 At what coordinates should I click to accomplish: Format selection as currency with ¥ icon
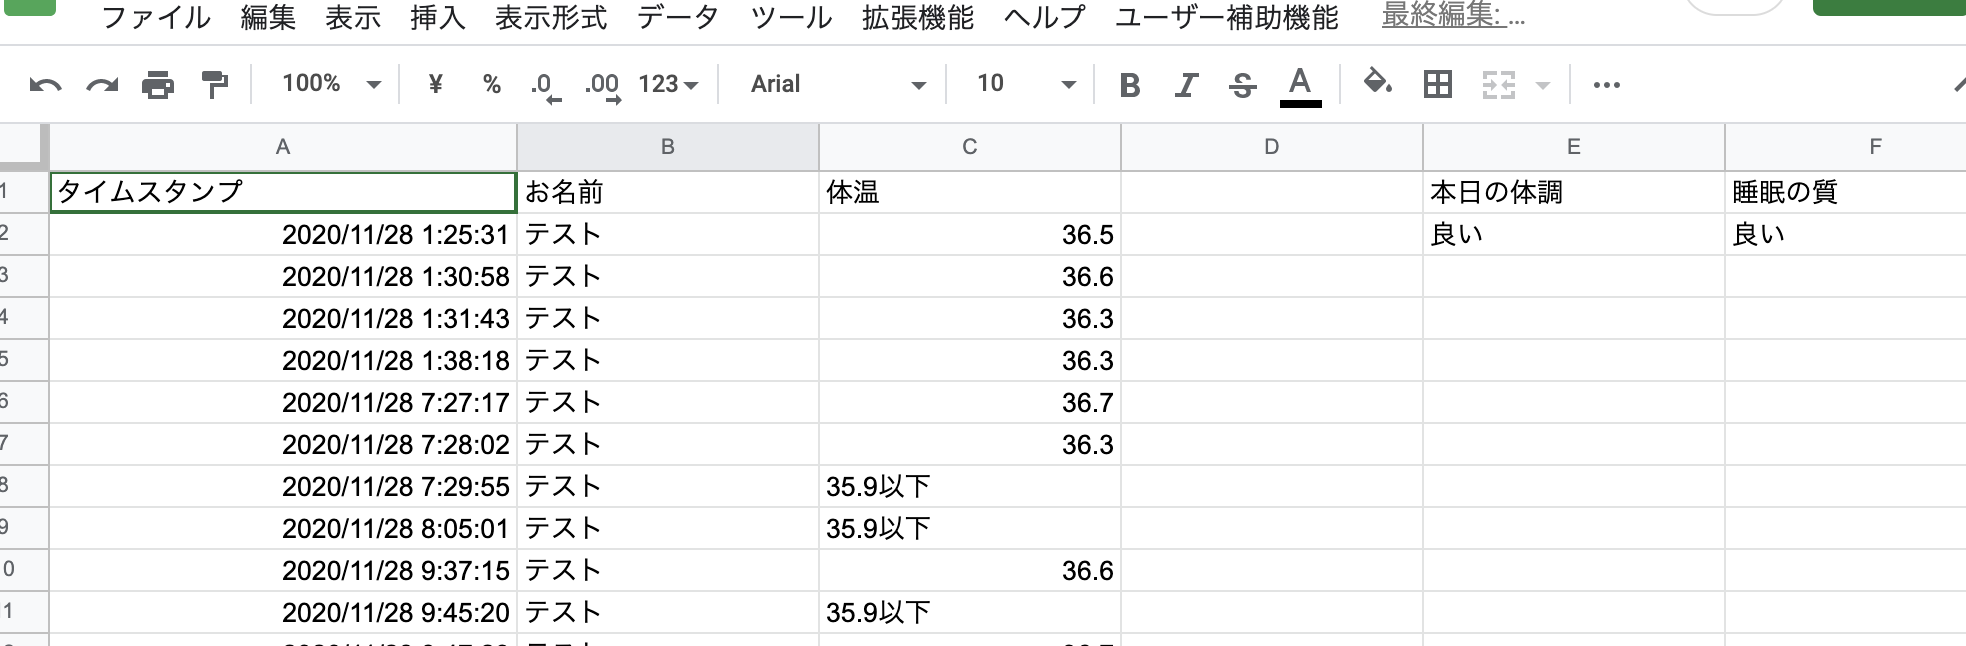coord(435,84)
